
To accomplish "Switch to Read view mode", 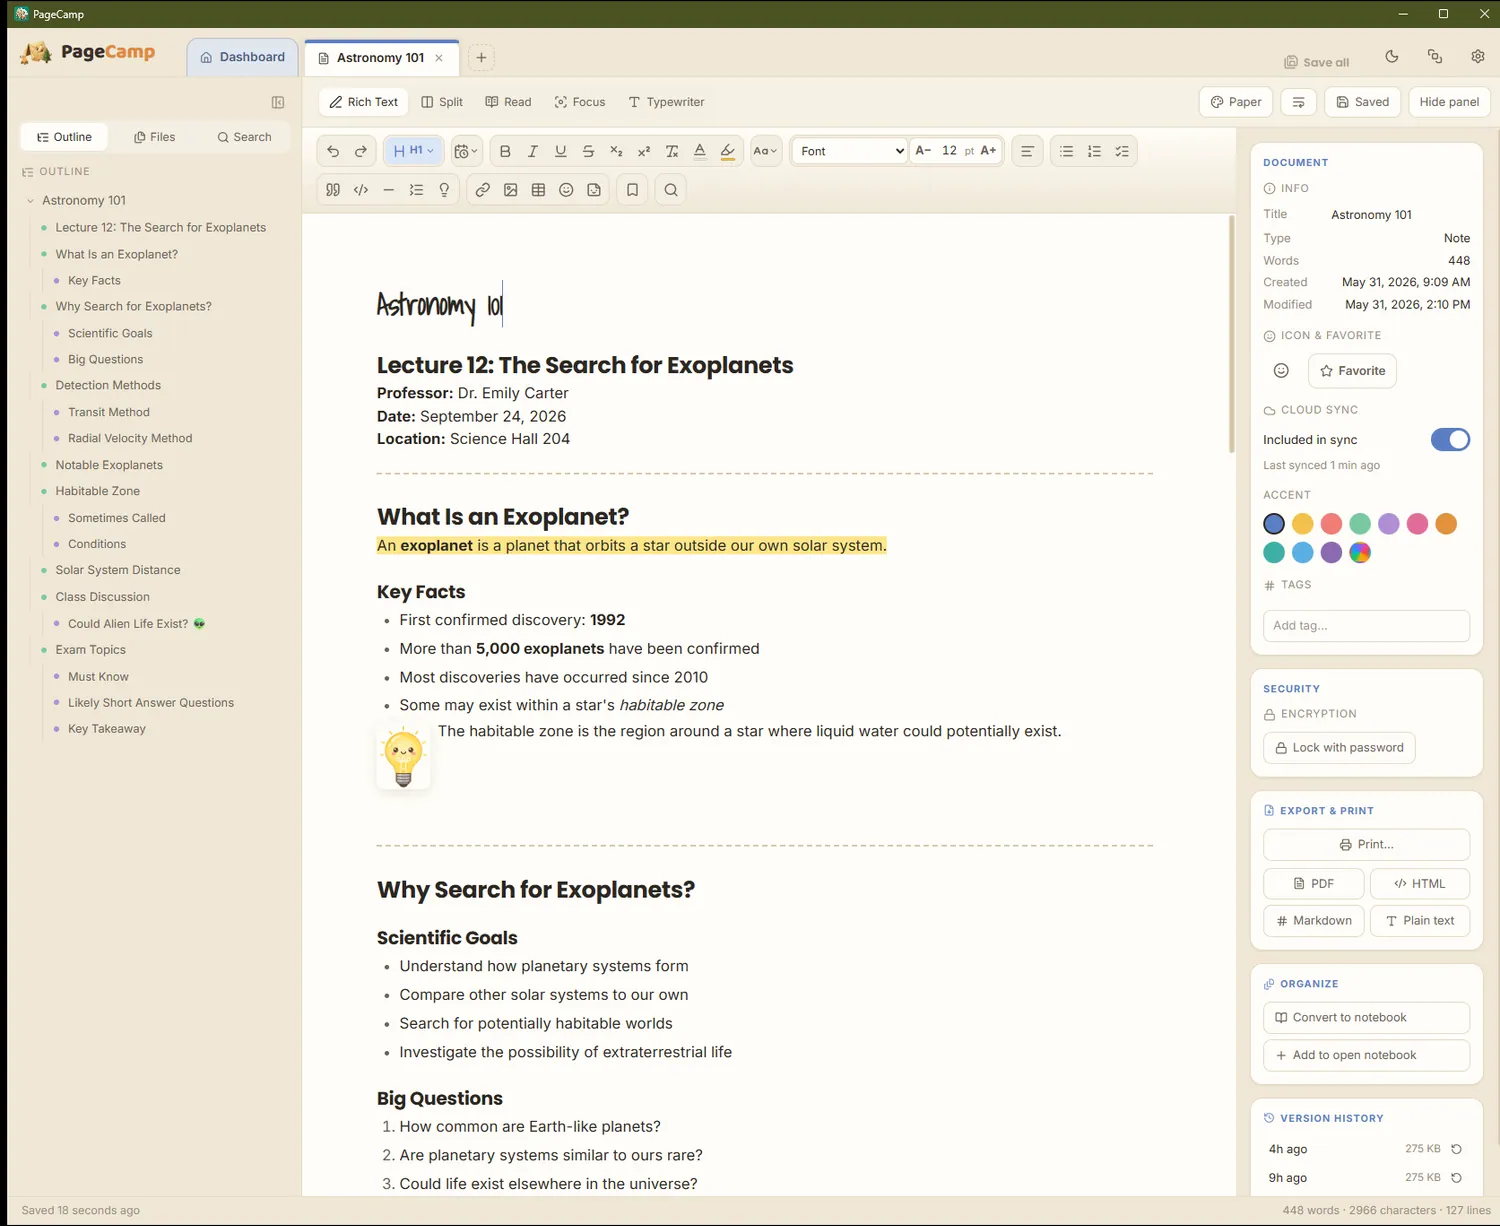I will [508, 102].
